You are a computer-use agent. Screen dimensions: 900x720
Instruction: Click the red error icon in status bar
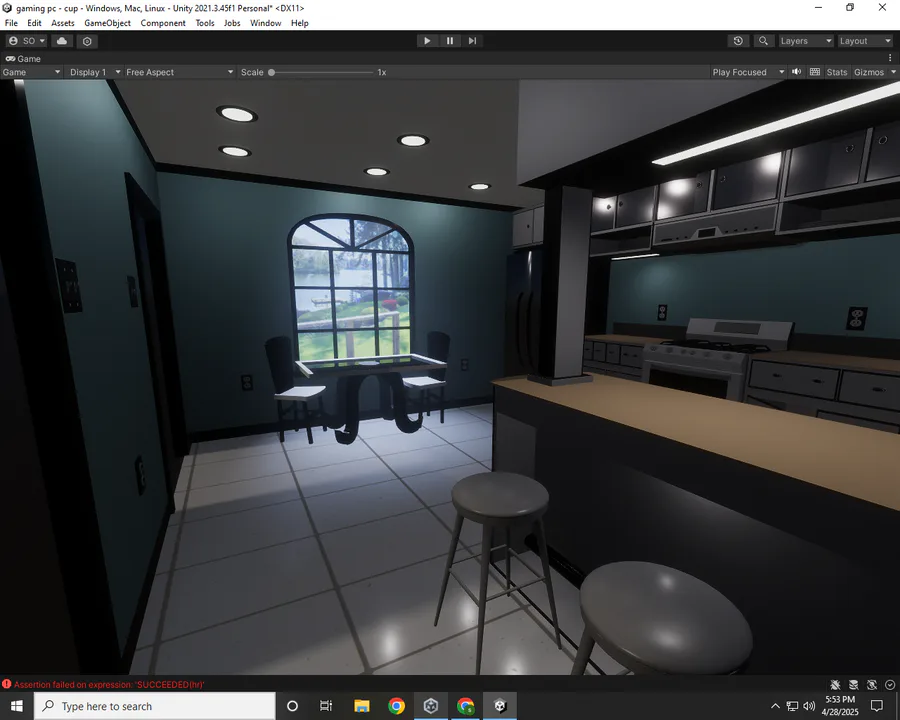tap(6, 684)
